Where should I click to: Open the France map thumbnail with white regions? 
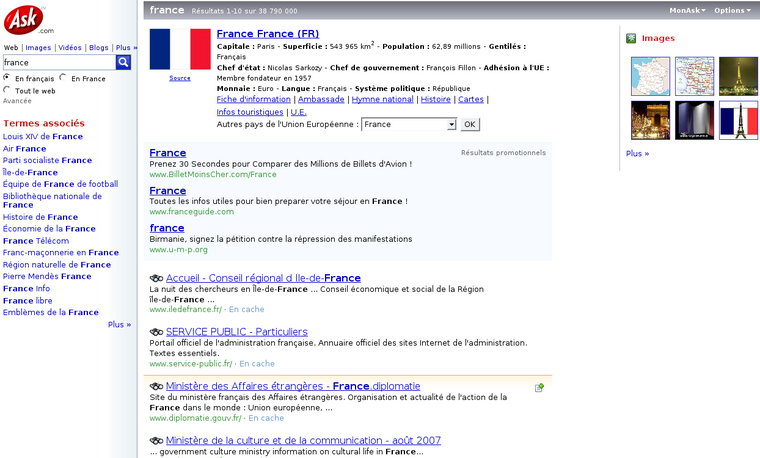tap(650, 76)
